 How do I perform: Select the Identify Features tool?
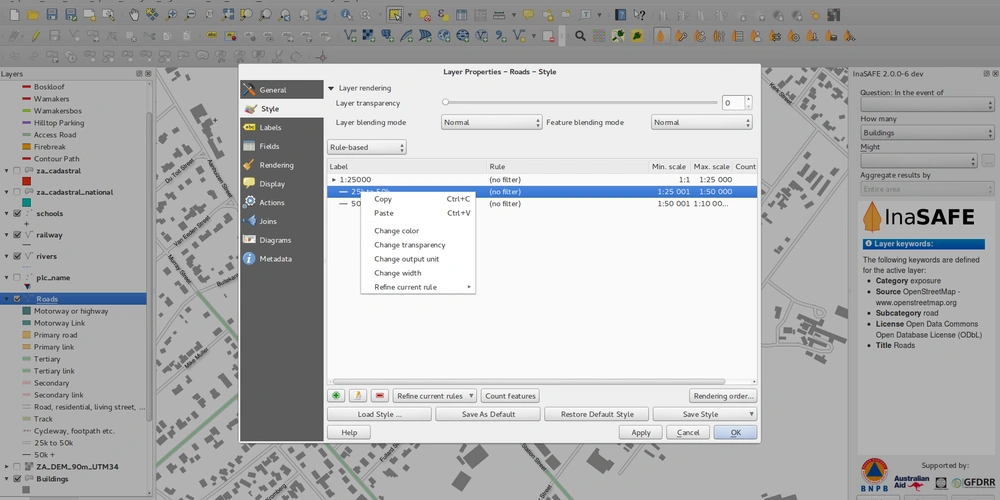[x=346, y=15]
